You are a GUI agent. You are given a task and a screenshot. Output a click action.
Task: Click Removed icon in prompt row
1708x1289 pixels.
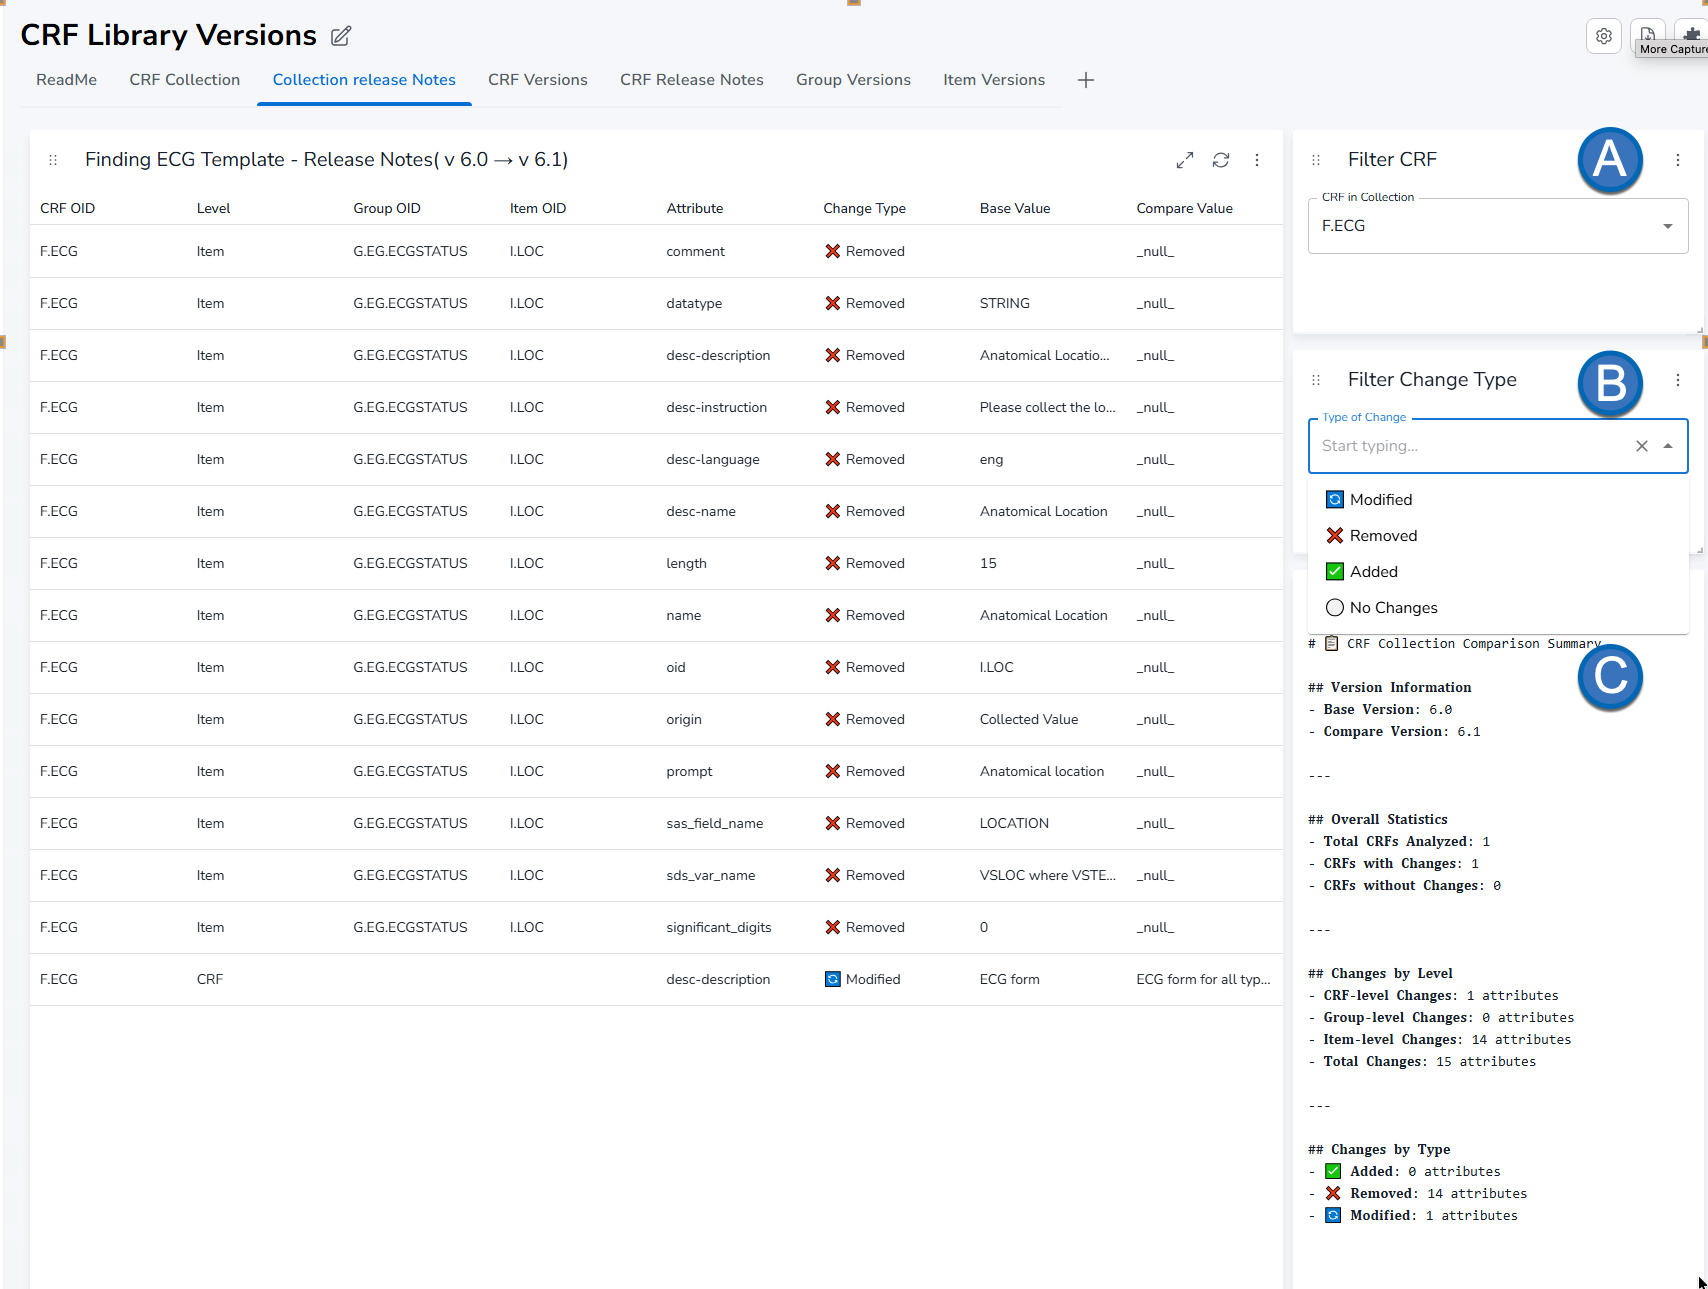[x=832, y=772]
